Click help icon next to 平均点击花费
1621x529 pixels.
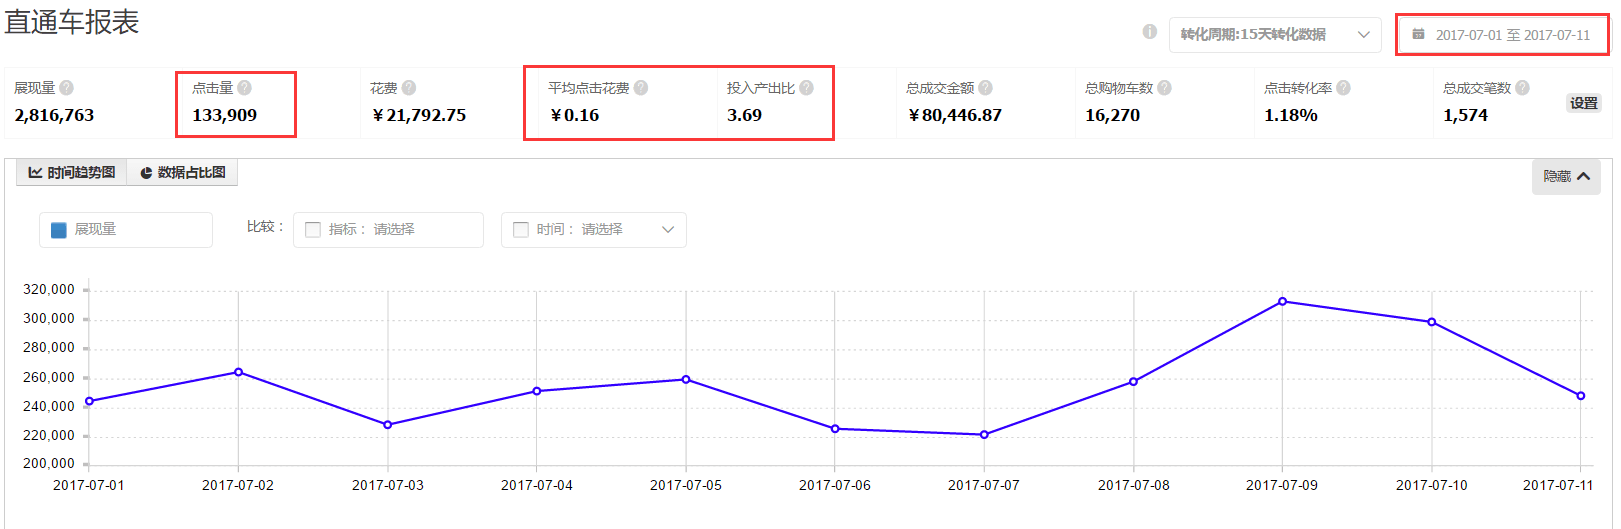(x=641, y=88)
